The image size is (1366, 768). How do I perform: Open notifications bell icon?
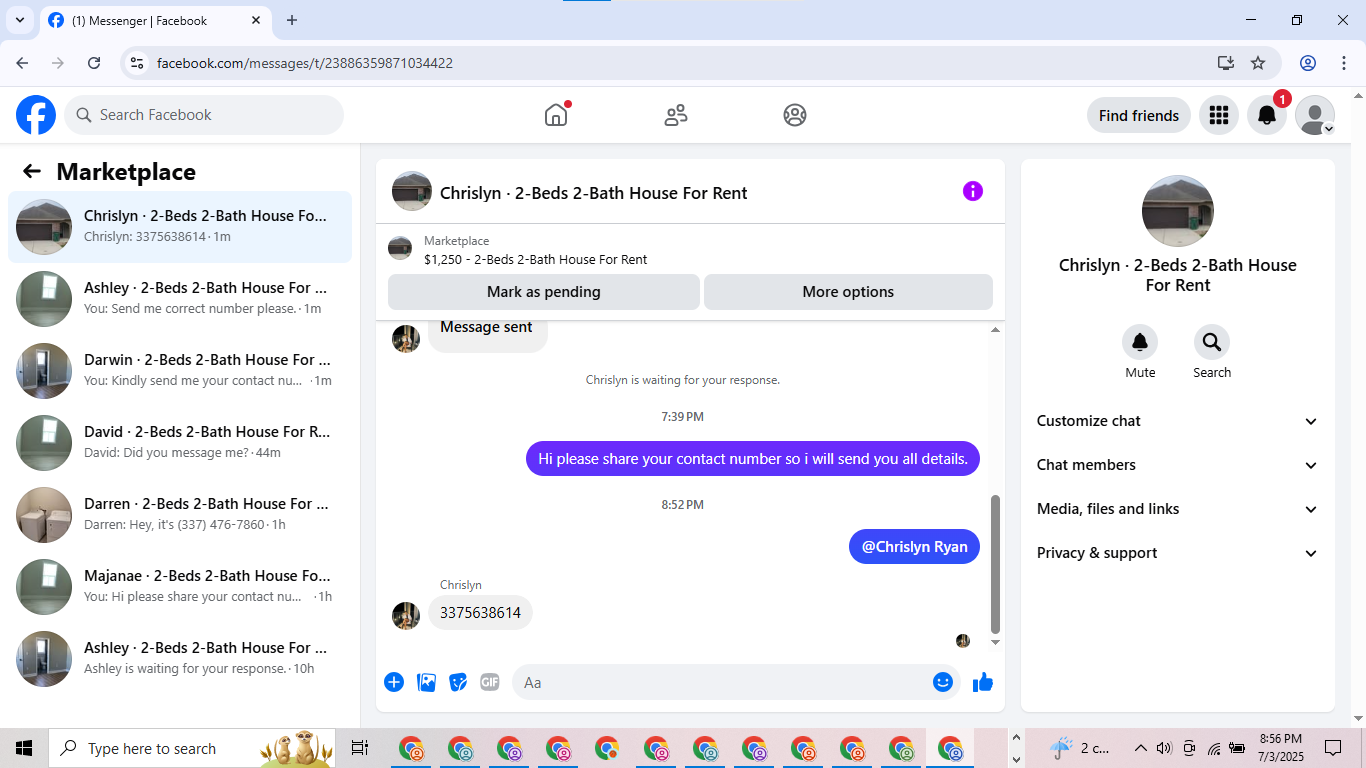[1267, 115]
